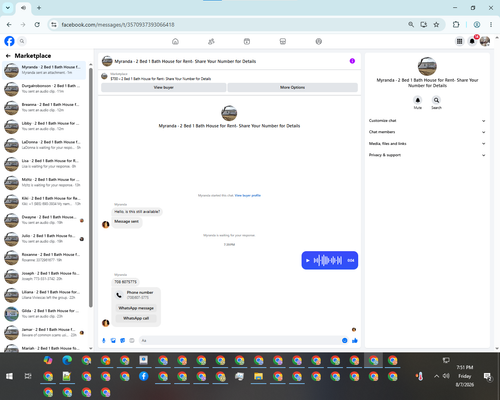This screenshot has height=400, width=500.
Task: Open the Joseph conversation
Action: 44,276
